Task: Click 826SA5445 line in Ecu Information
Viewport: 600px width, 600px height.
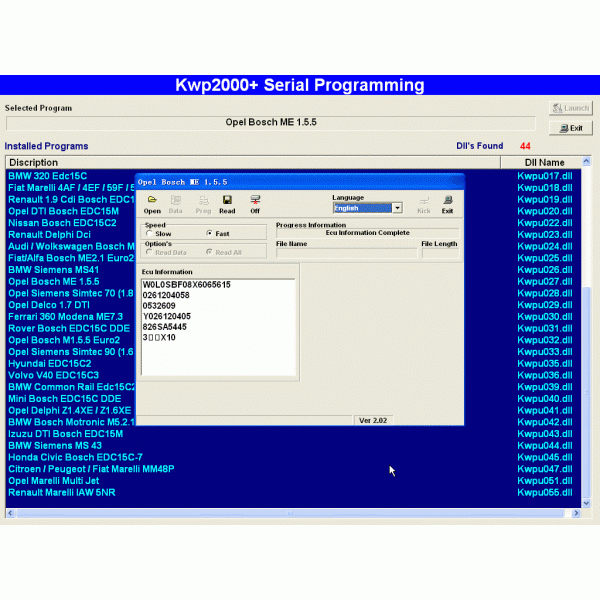Action: 165,327
